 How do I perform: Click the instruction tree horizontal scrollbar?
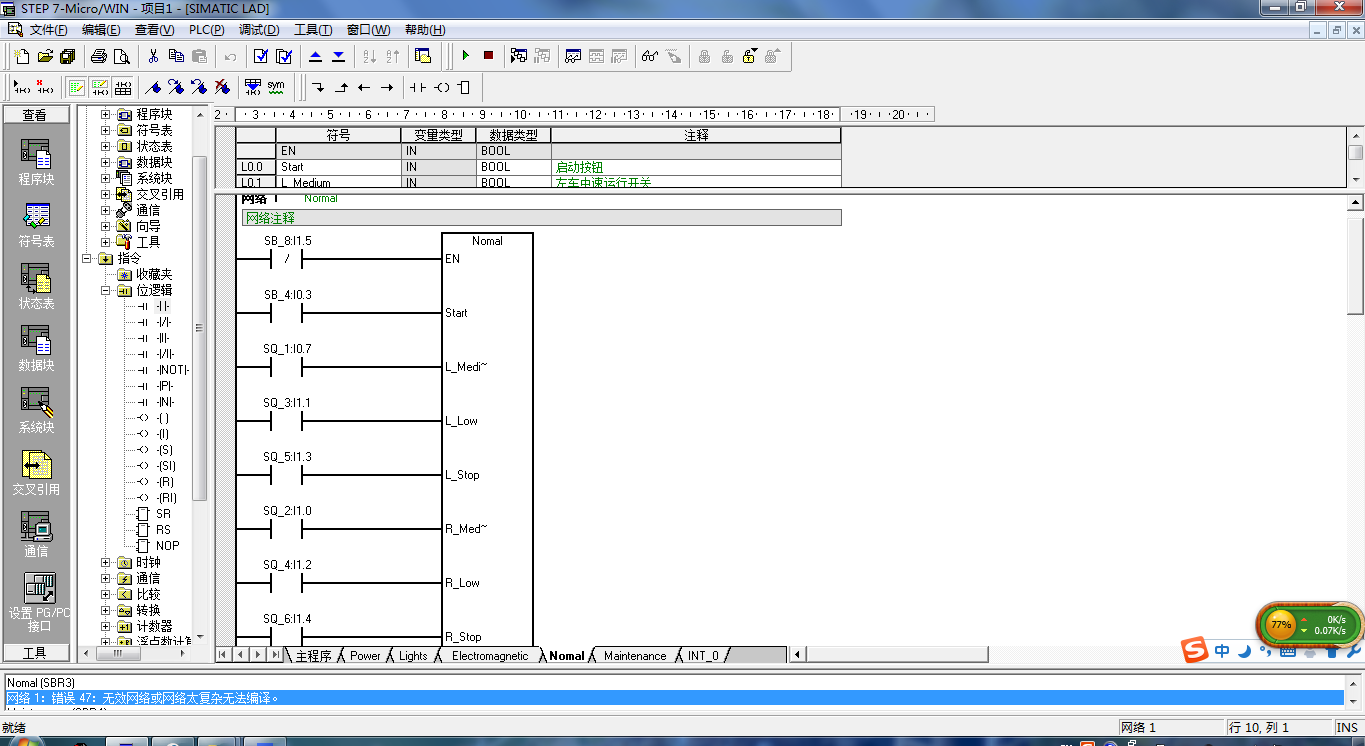coord(140,654)
